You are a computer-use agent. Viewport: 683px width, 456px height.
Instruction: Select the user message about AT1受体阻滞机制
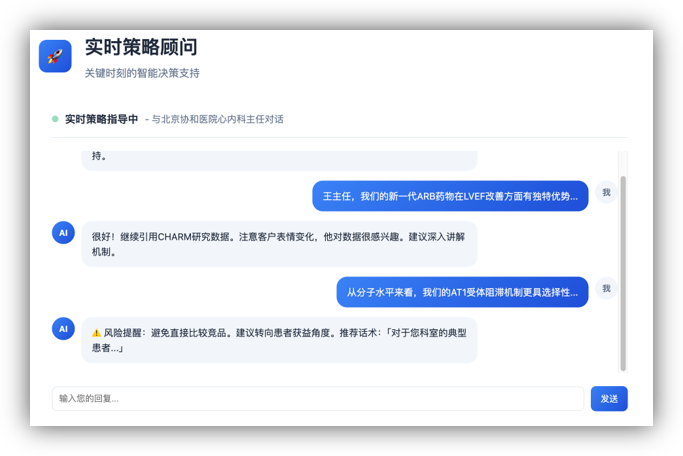pyautogui.click(x=462, y=292)
